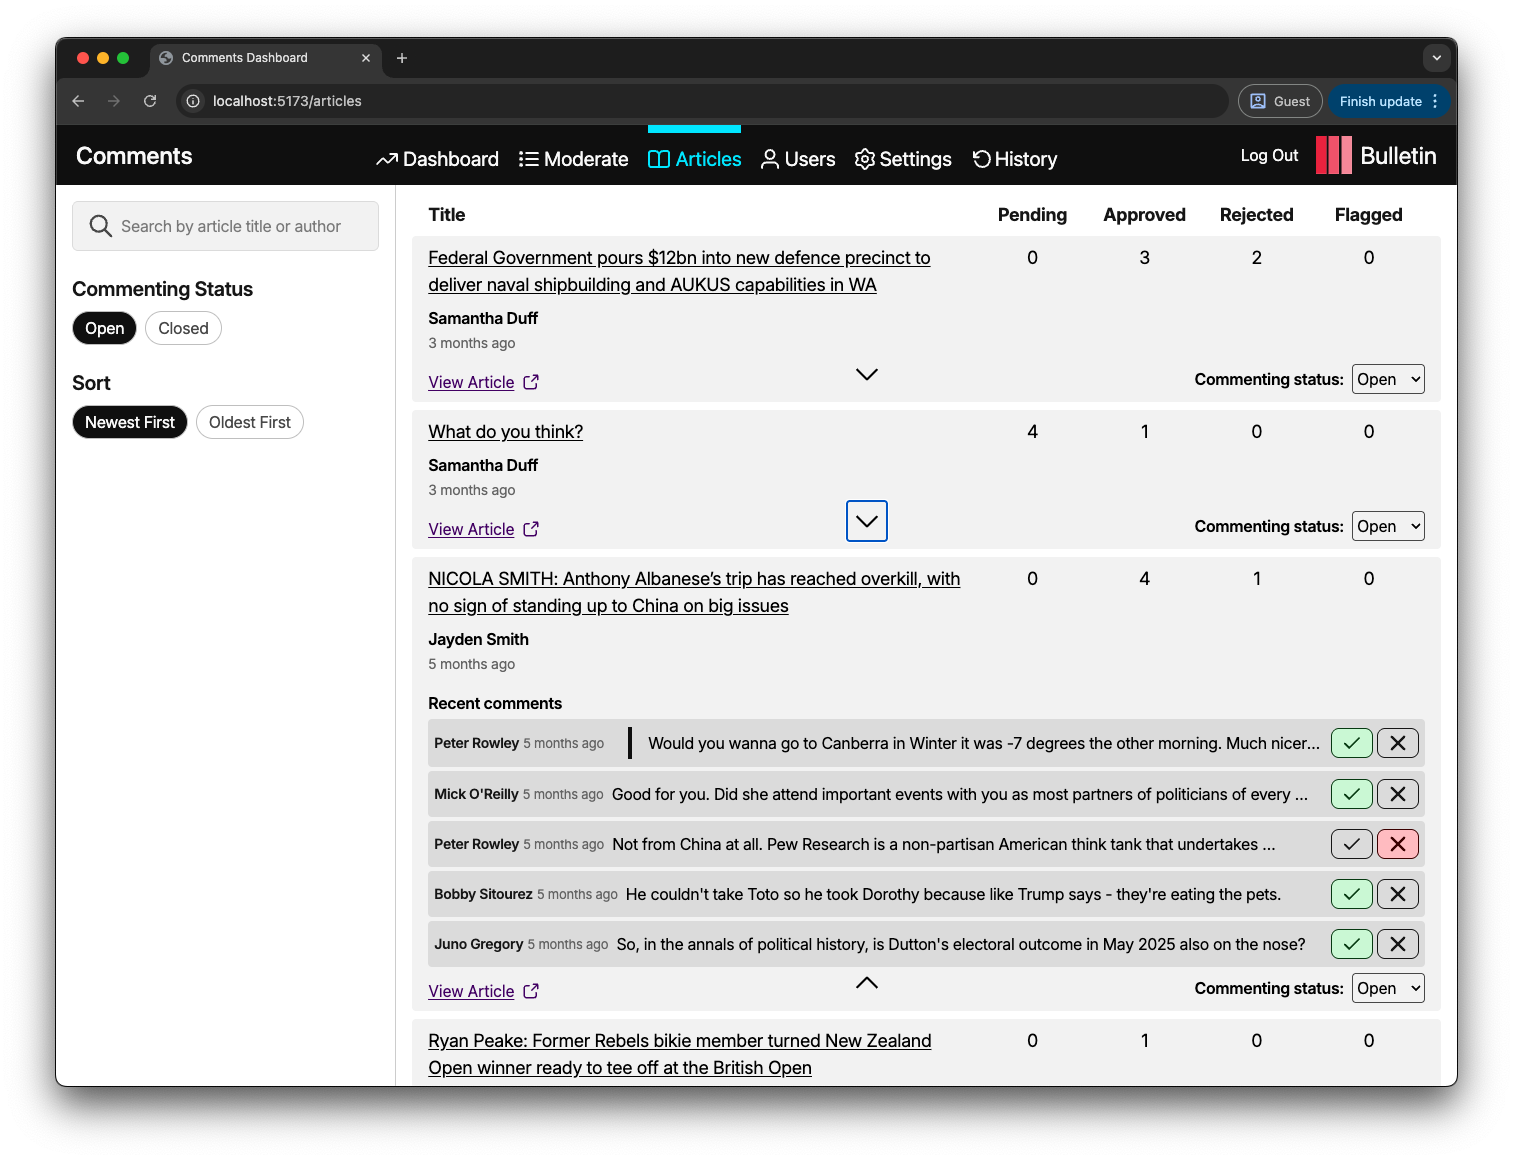This screenshot has width=1513, height=1160.
Task: Collapse recent comments for Nicola Smith article
Action: pyautogui.click(x=866, y=983)
